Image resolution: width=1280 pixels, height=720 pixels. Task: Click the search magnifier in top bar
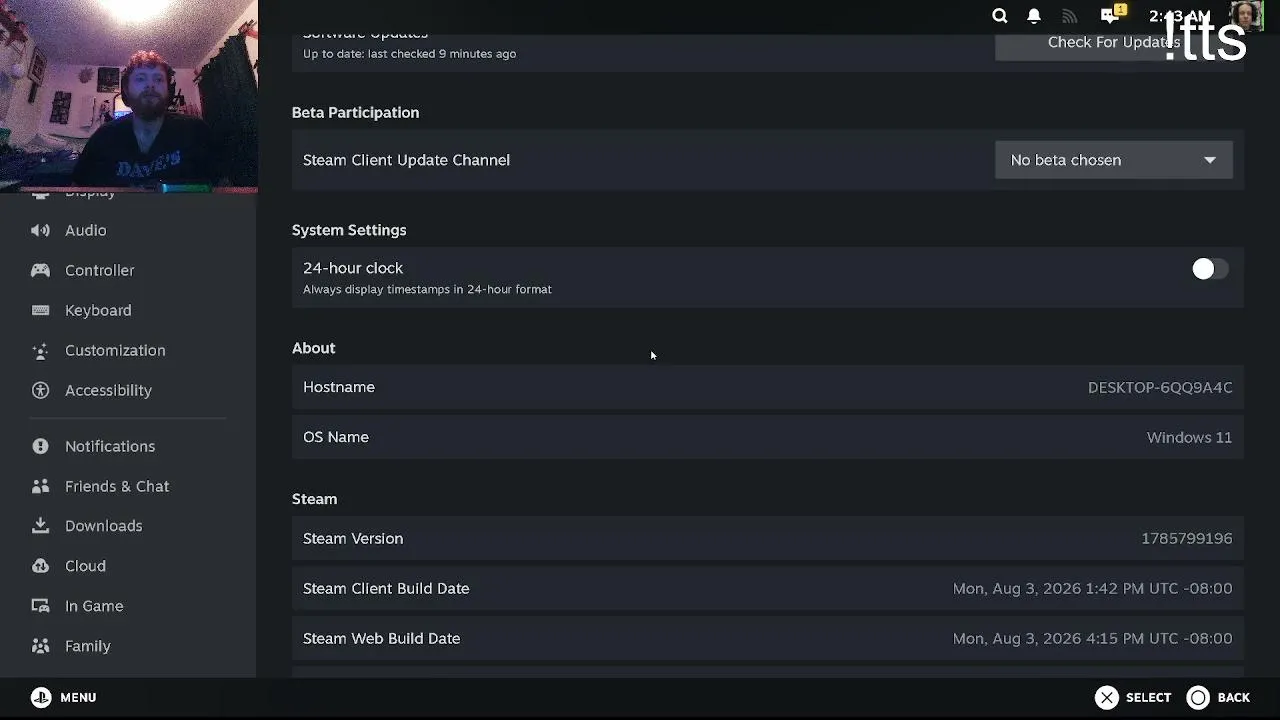999,15
